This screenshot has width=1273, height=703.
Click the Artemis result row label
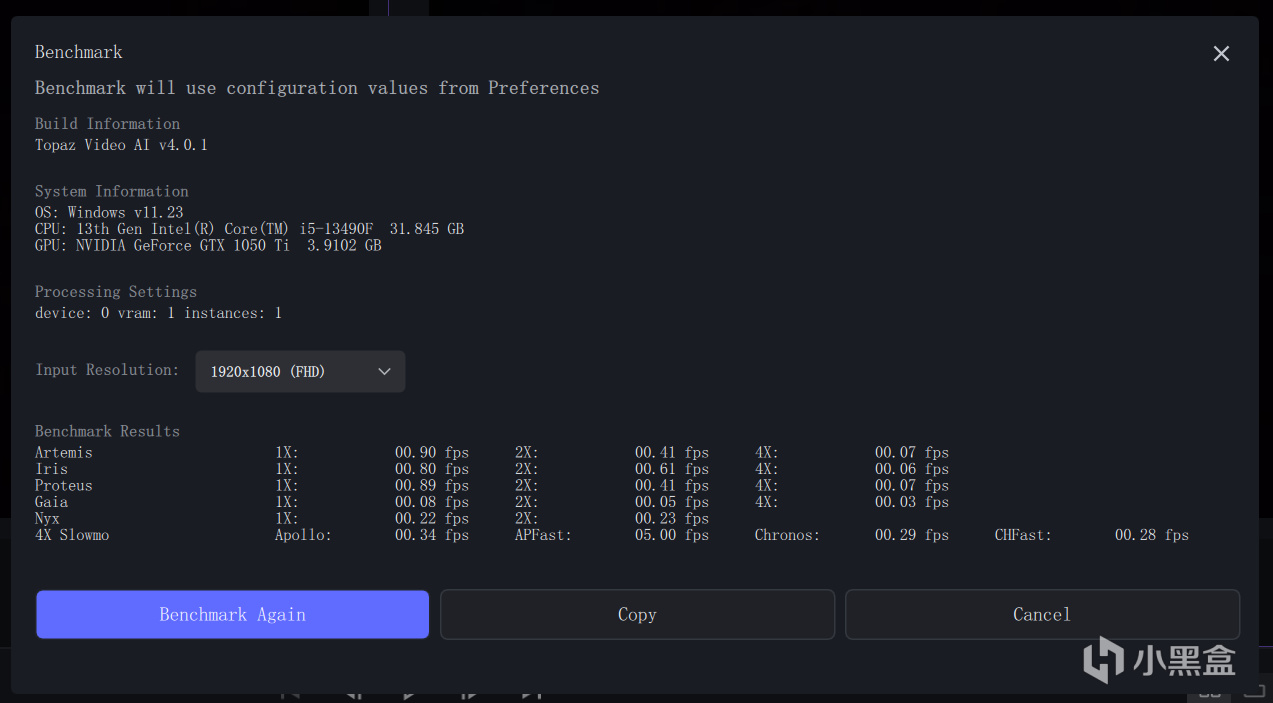click(64, 453)
